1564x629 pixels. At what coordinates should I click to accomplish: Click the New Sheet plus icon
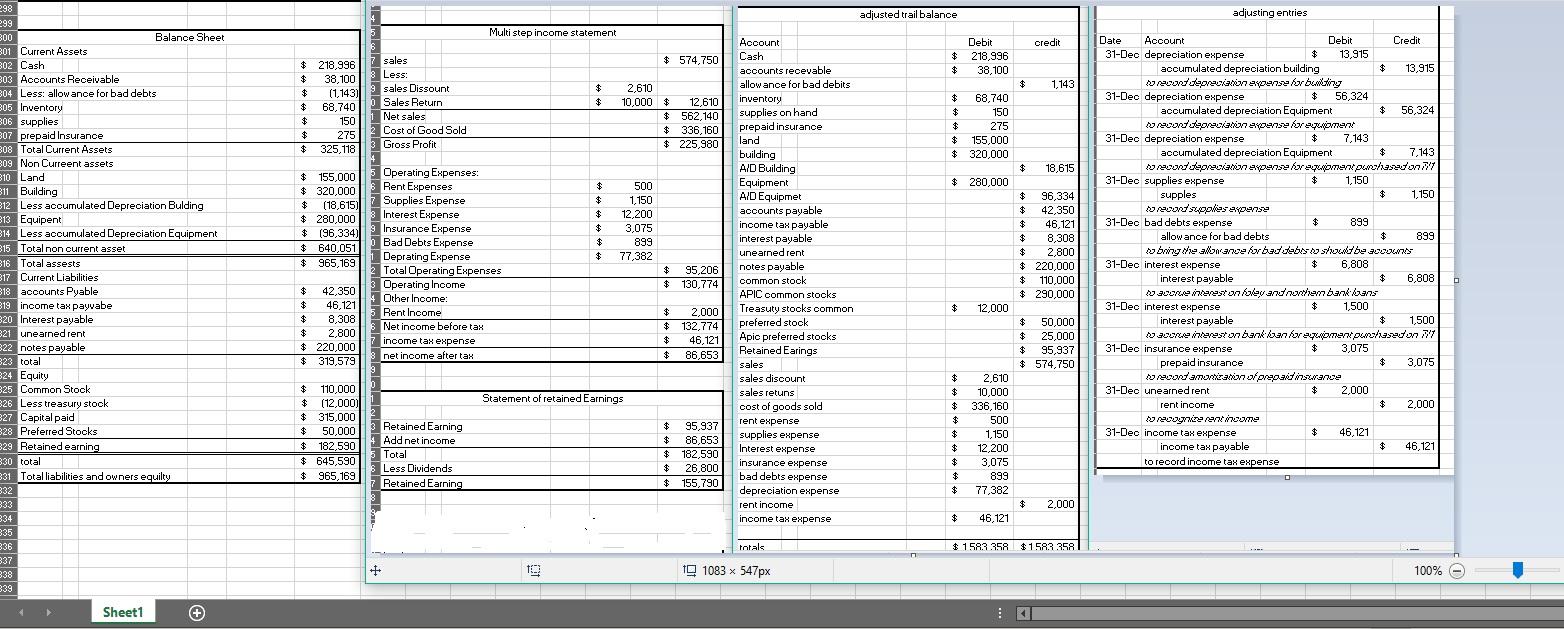click(x=196, y=612)
